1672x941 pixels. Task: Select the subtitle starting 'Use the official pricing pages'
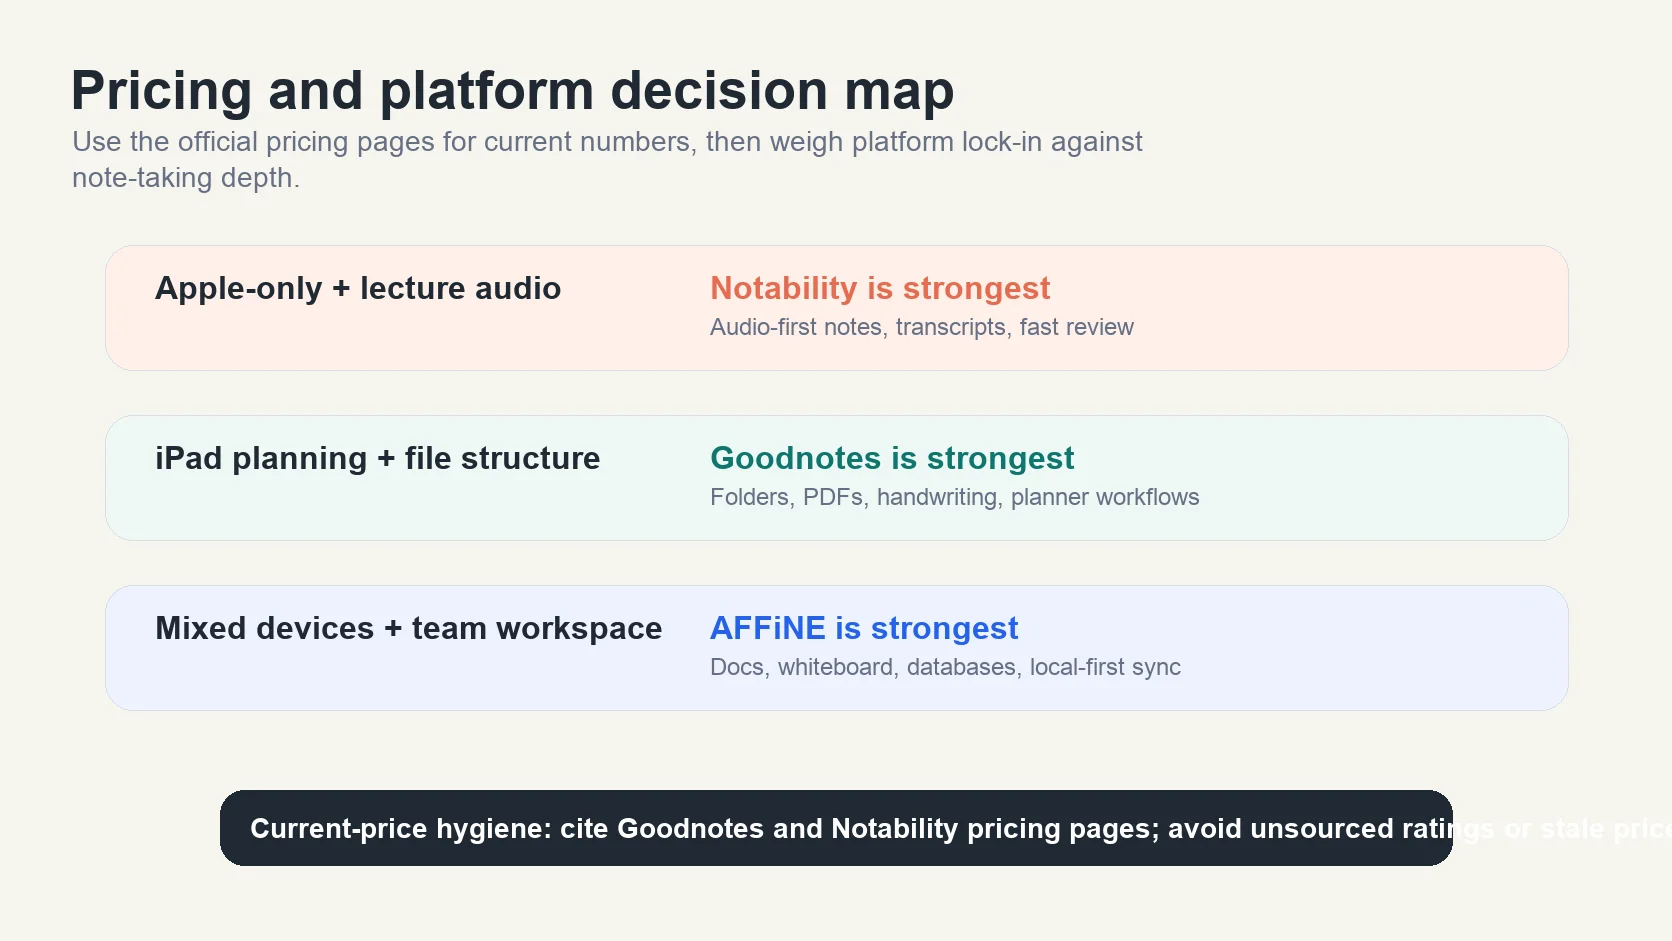tap(607, 159)
